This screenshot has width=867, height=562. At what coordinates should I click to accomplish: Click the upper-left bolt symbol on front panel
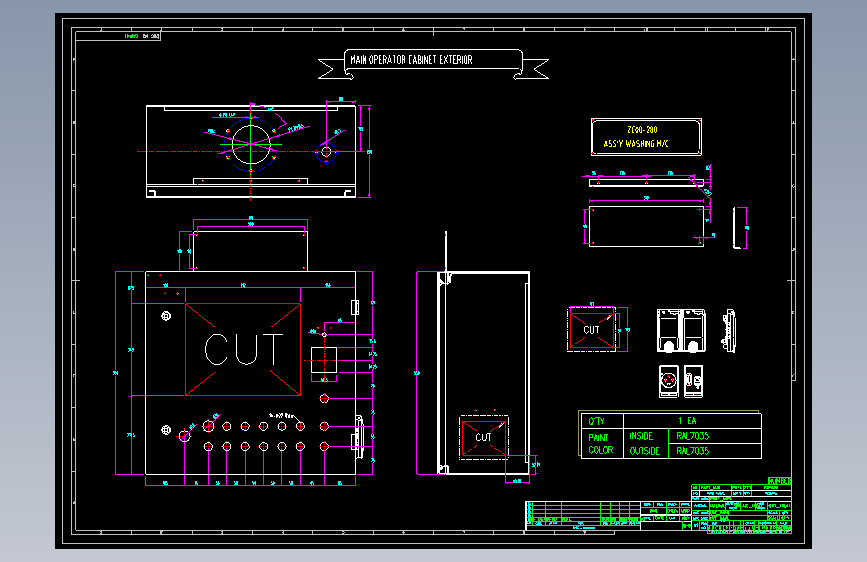pos(166,316)
